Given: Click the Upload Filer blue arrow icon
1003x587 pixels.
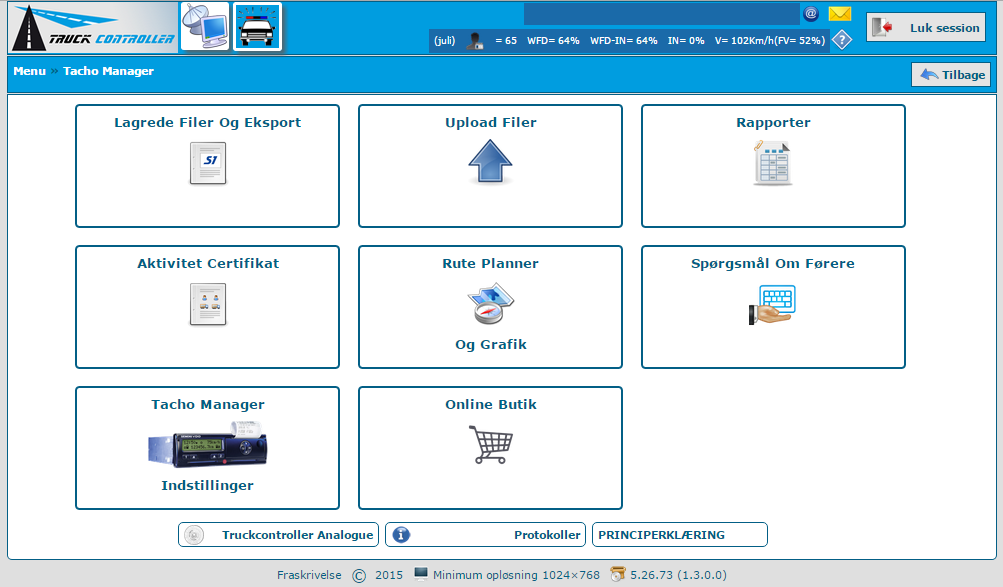Looking at the screenshot, I should (x=490, y=162).
